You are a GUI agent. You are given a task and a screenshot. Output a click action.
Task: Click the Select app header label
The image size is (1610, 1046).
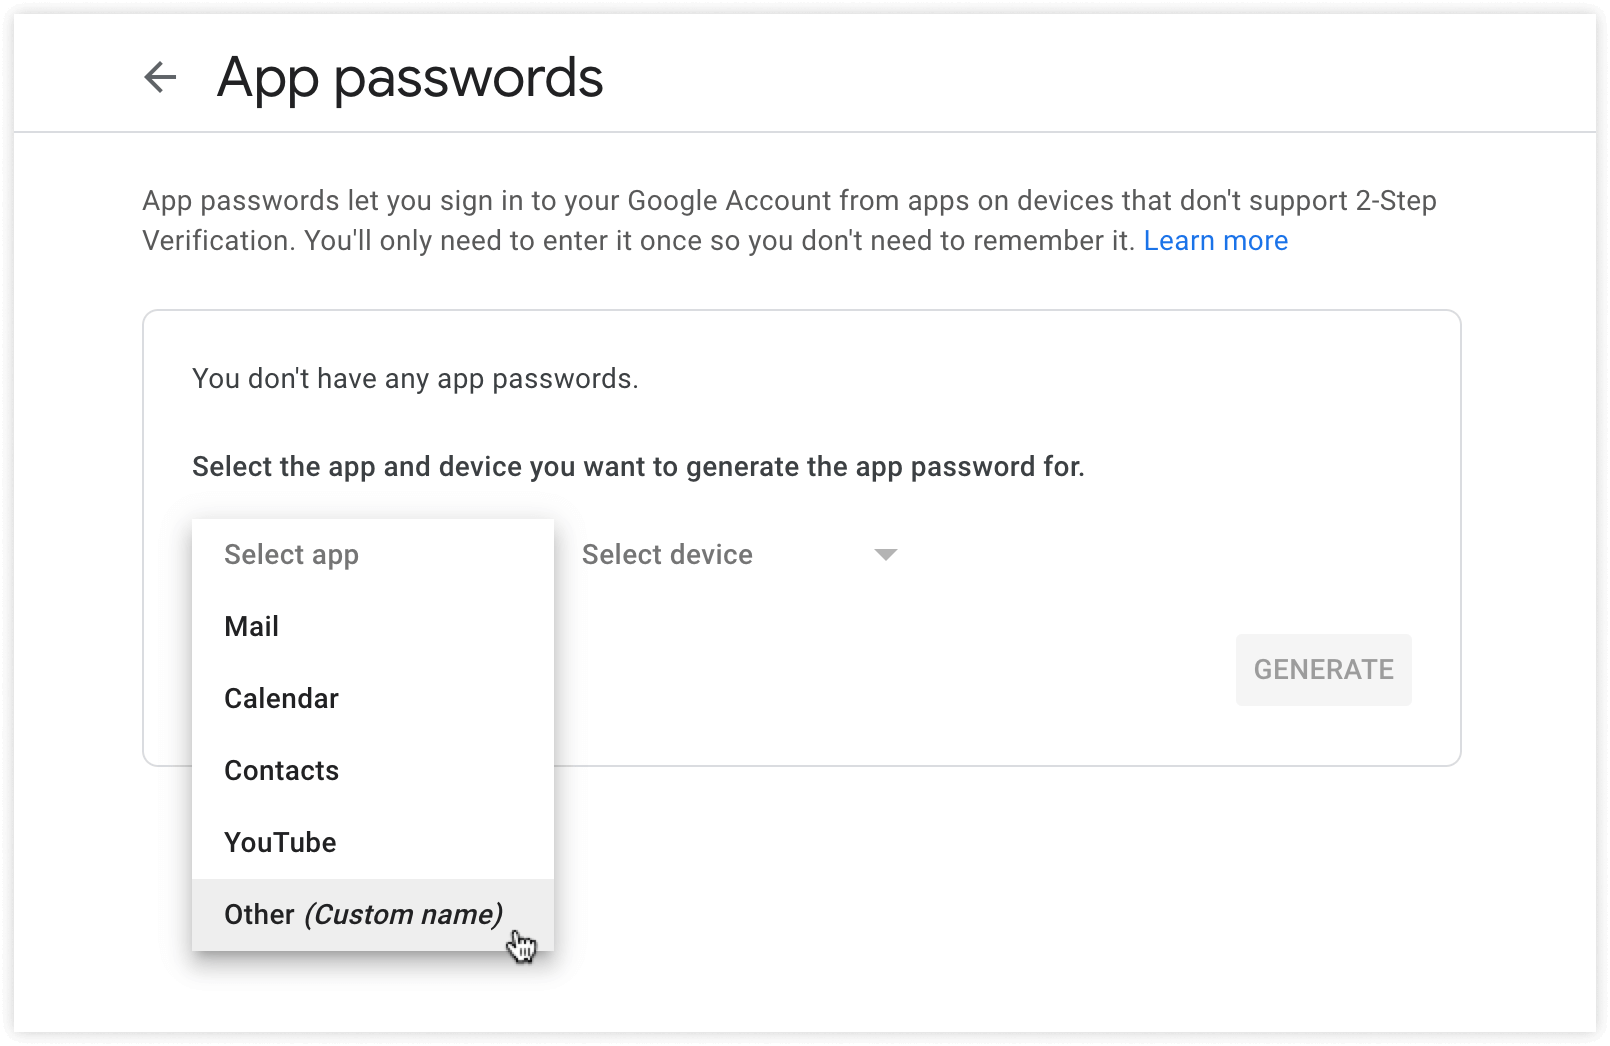click(291, 554)
